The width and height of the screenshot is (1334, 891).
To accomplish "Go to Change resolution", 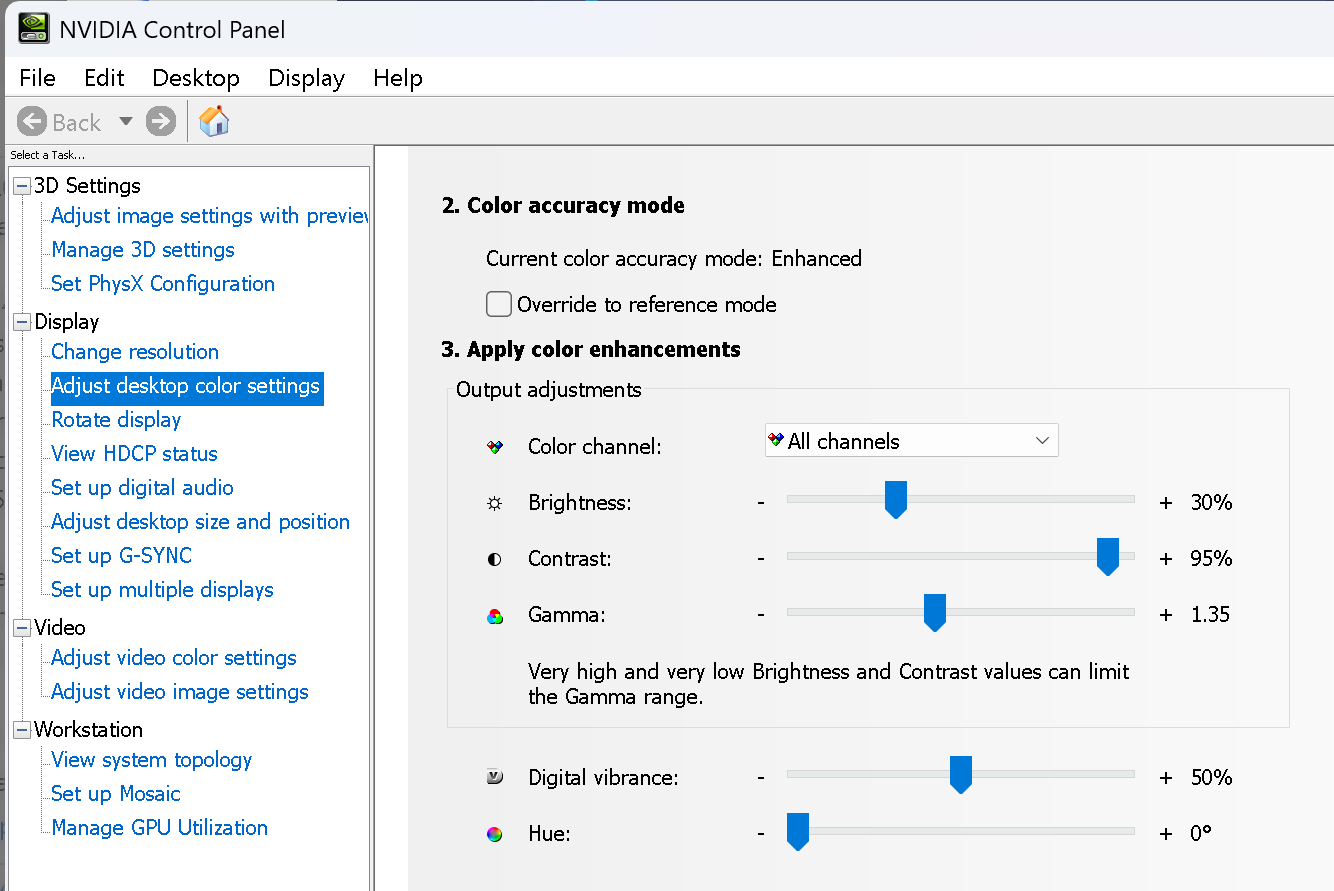I will click(x=135, y=352).
